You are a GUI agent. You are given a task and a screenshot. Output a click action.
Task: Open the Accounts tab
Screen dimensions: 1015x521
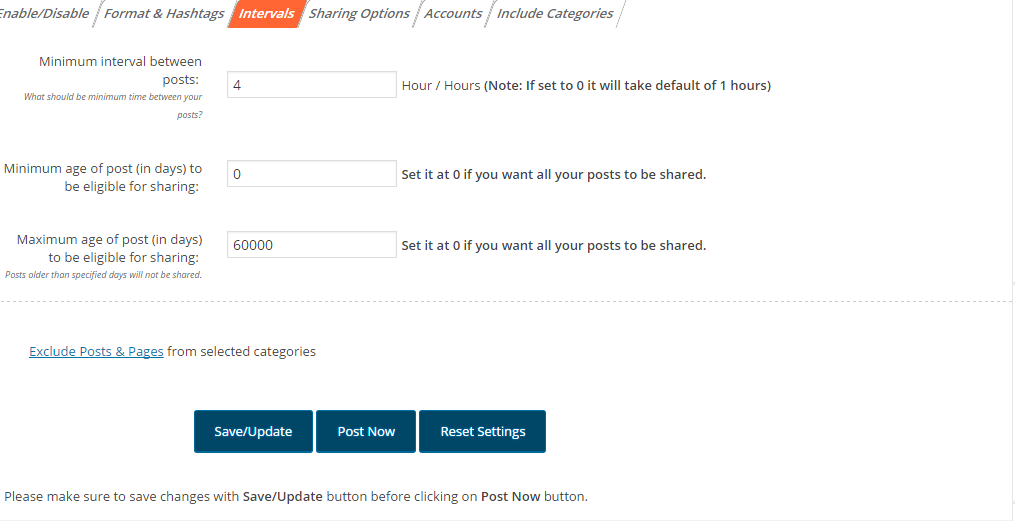453,14
